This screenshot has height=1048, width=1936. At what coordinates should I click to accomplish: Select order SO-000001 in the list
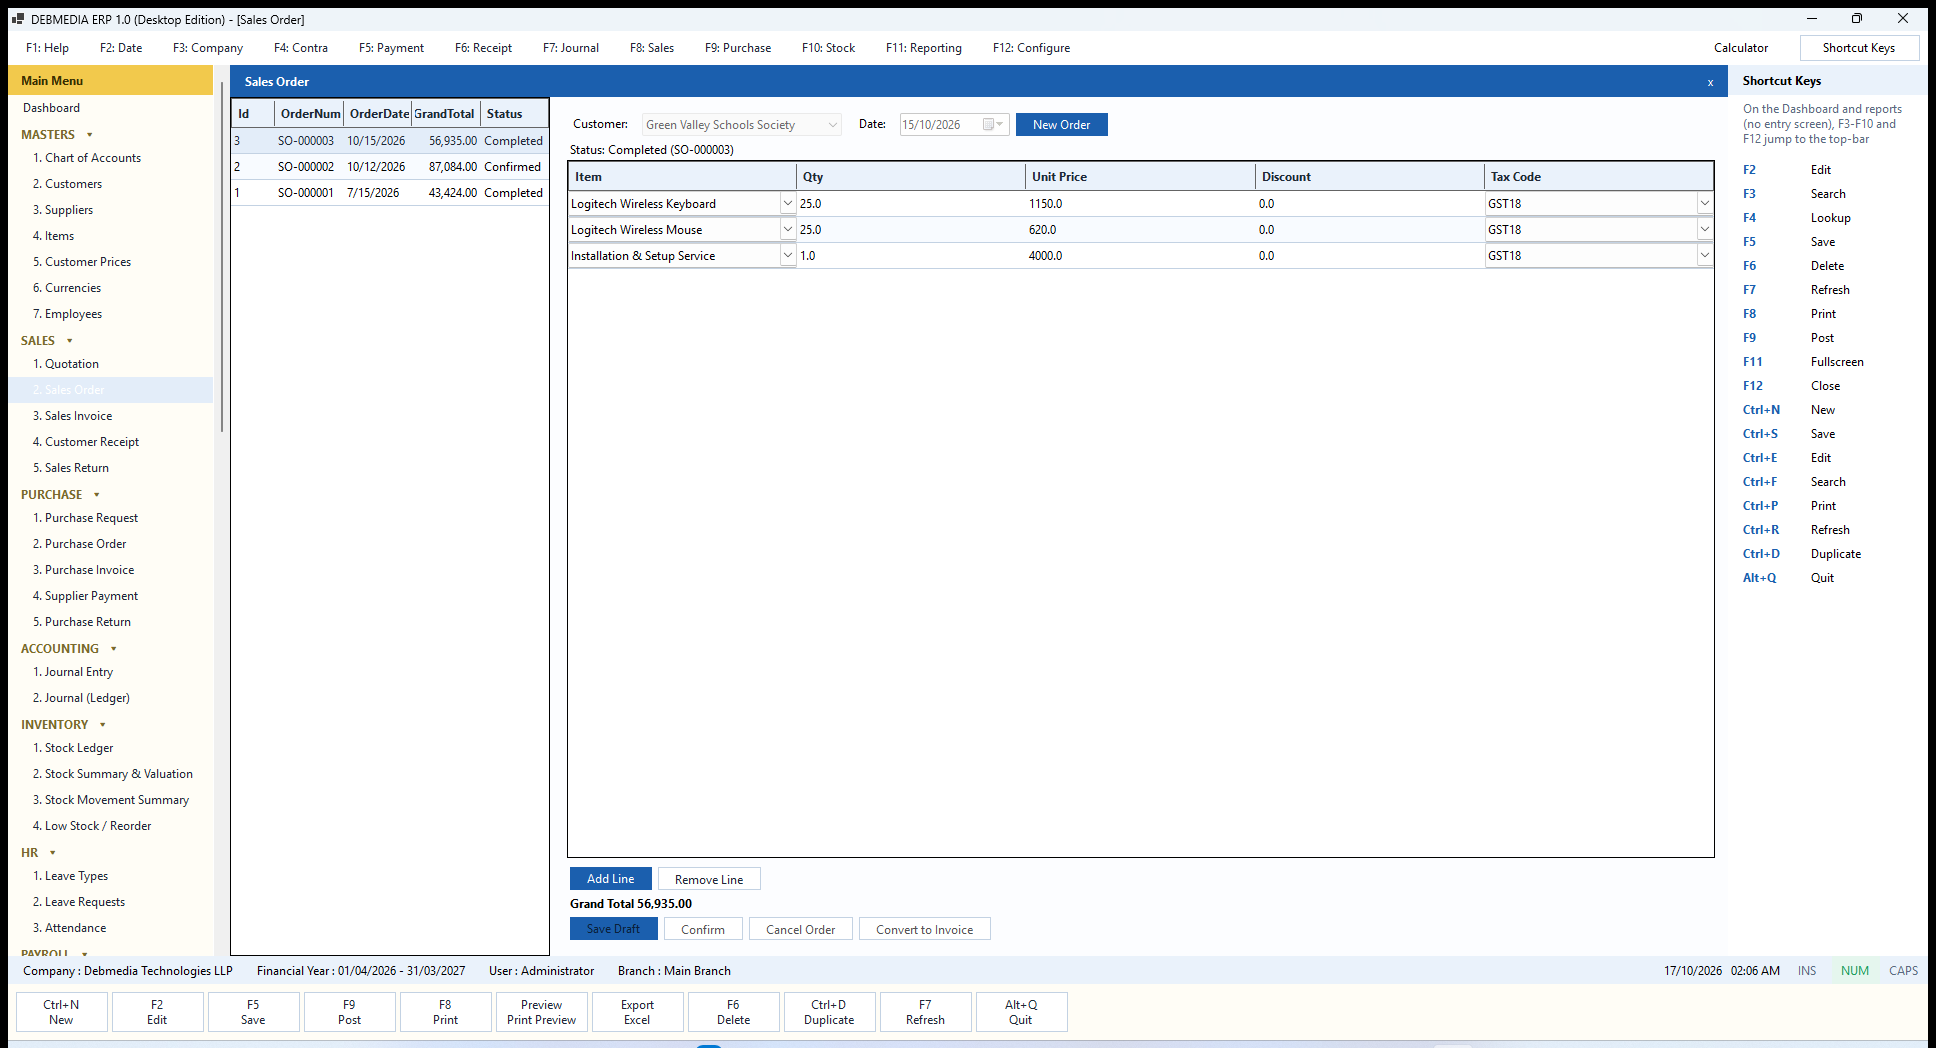[x=390, y=193]
